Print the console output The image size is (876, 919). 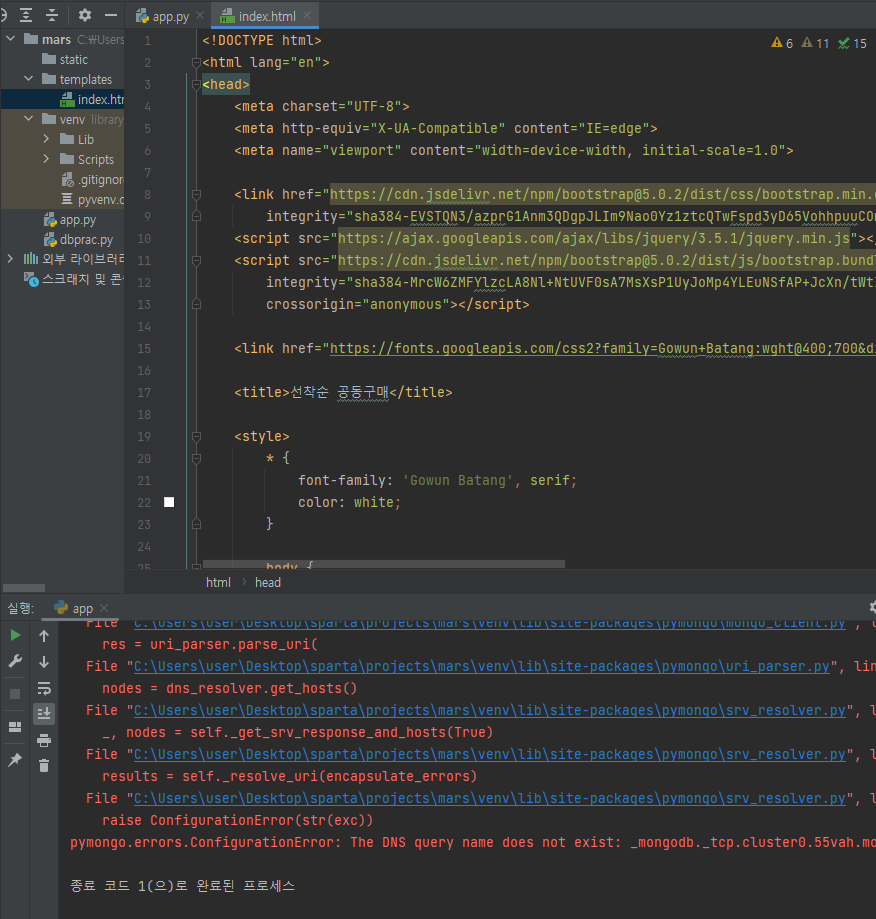(x=44, y=740)
